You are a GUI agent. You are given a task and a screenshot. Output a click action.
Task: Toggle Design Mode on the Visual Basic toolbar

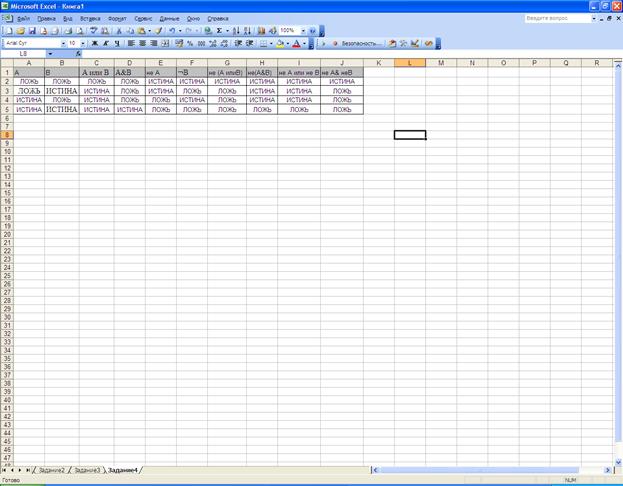(415, 43)
